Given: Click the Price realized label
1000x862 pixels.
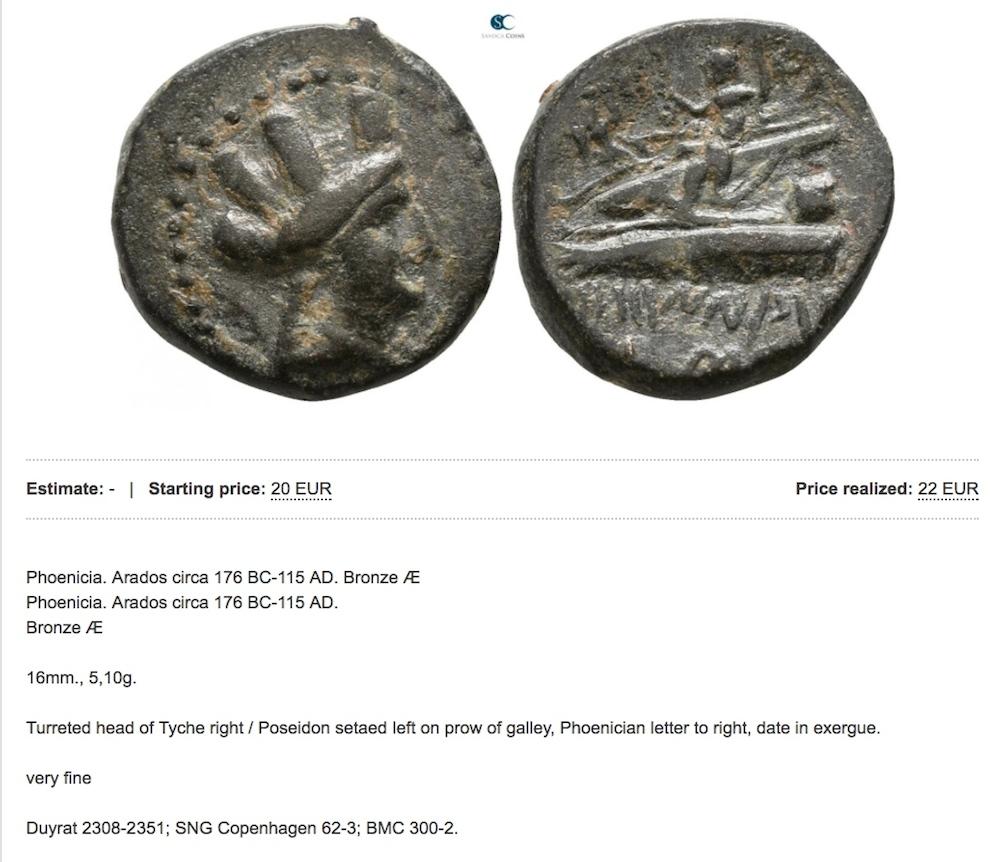Looking at the screenshot, I should (x=854, y=489).
